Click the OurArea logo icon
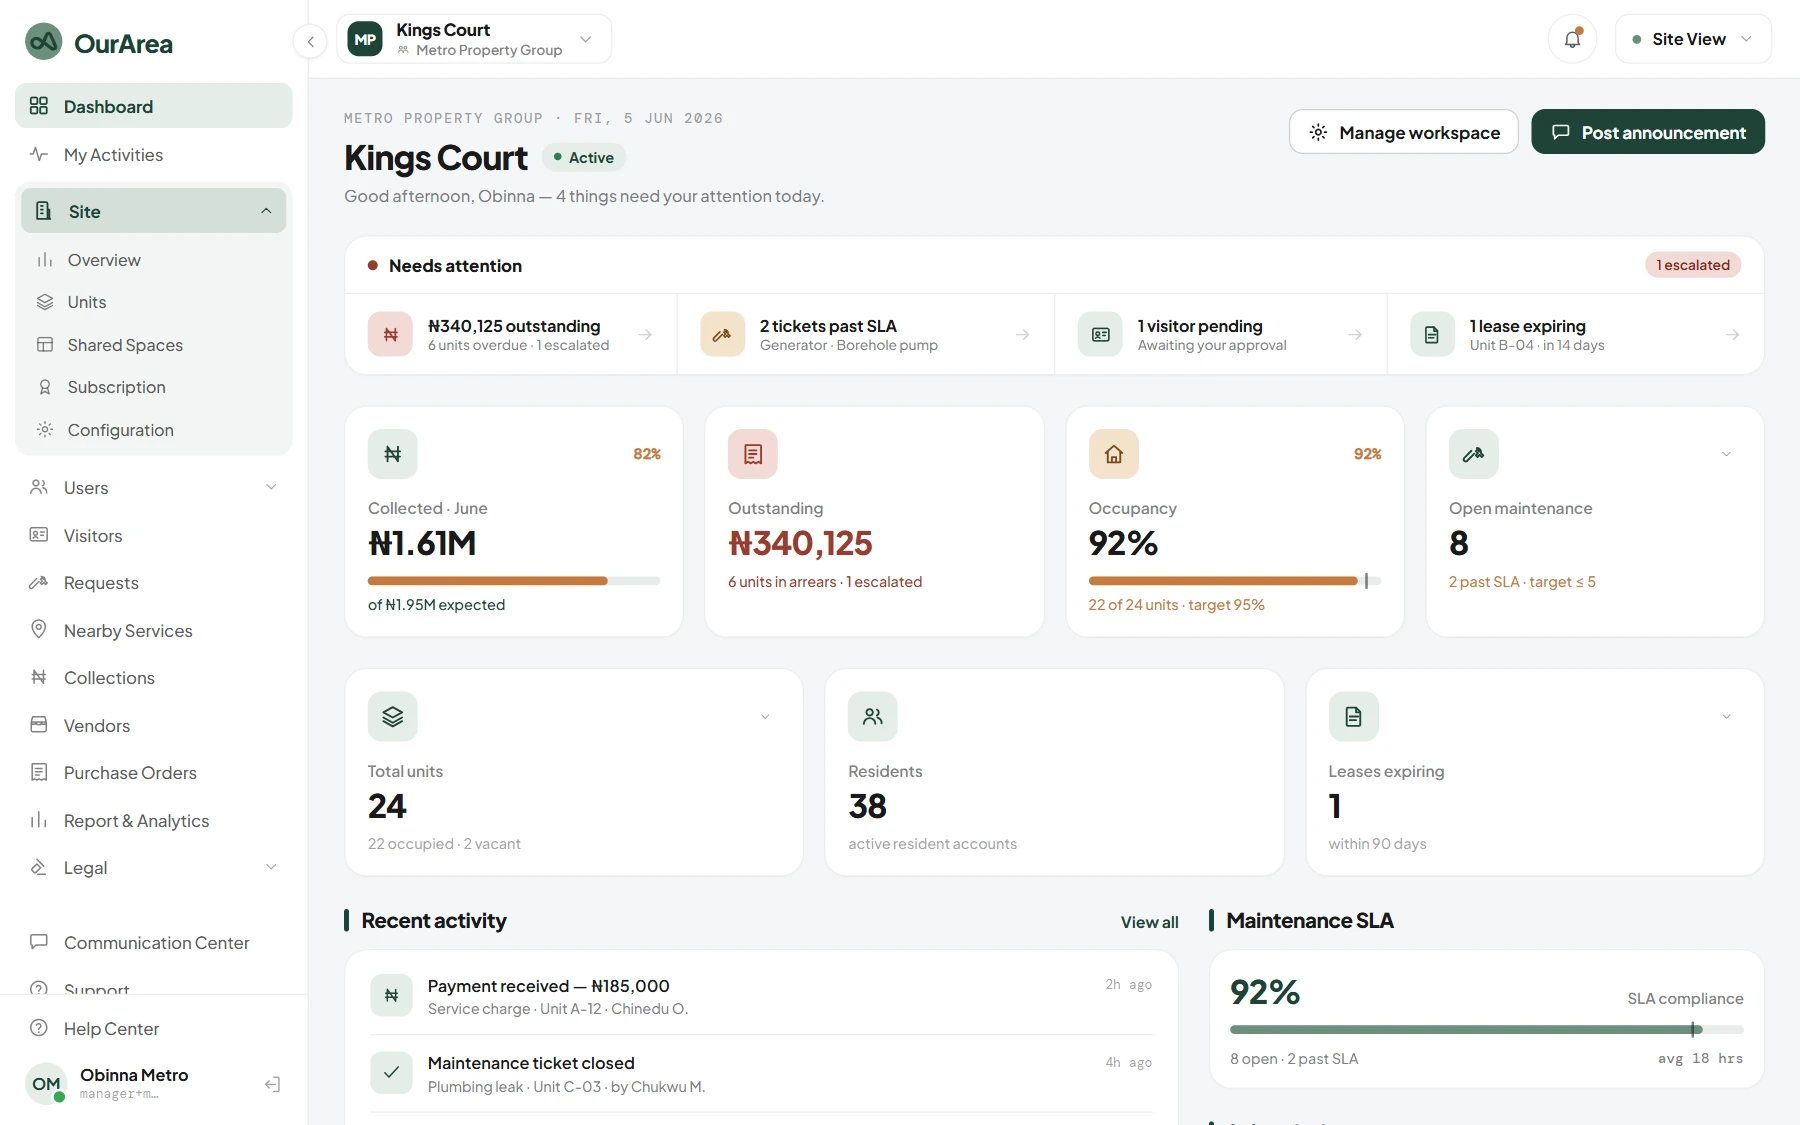 click(44, 42)
